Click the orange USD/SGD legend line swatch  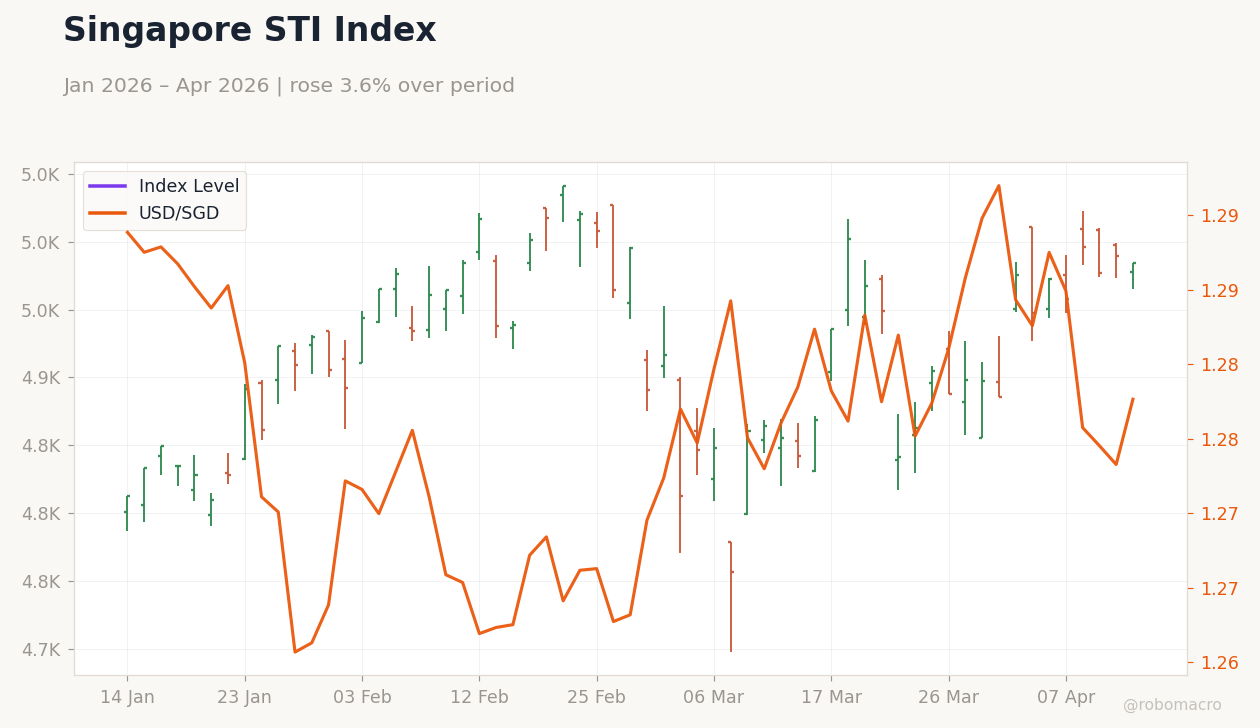click(x=107, y=213)
